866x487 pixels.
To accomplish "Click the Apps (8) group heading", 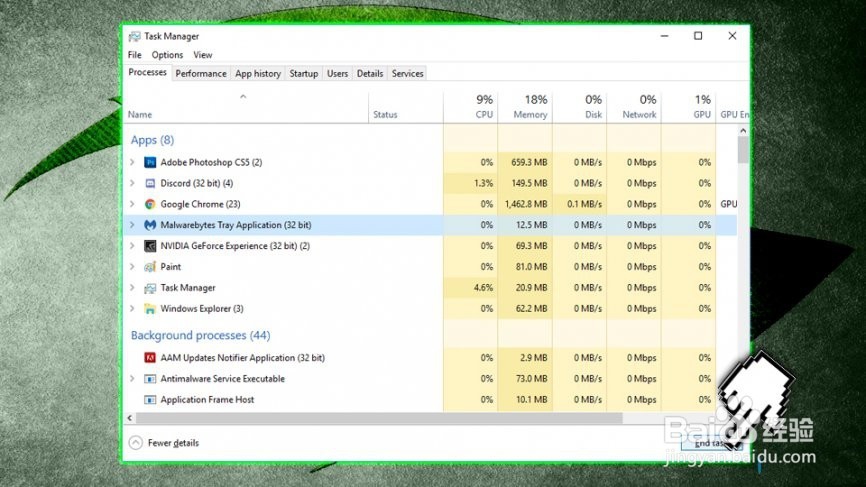I will point(152,140).
